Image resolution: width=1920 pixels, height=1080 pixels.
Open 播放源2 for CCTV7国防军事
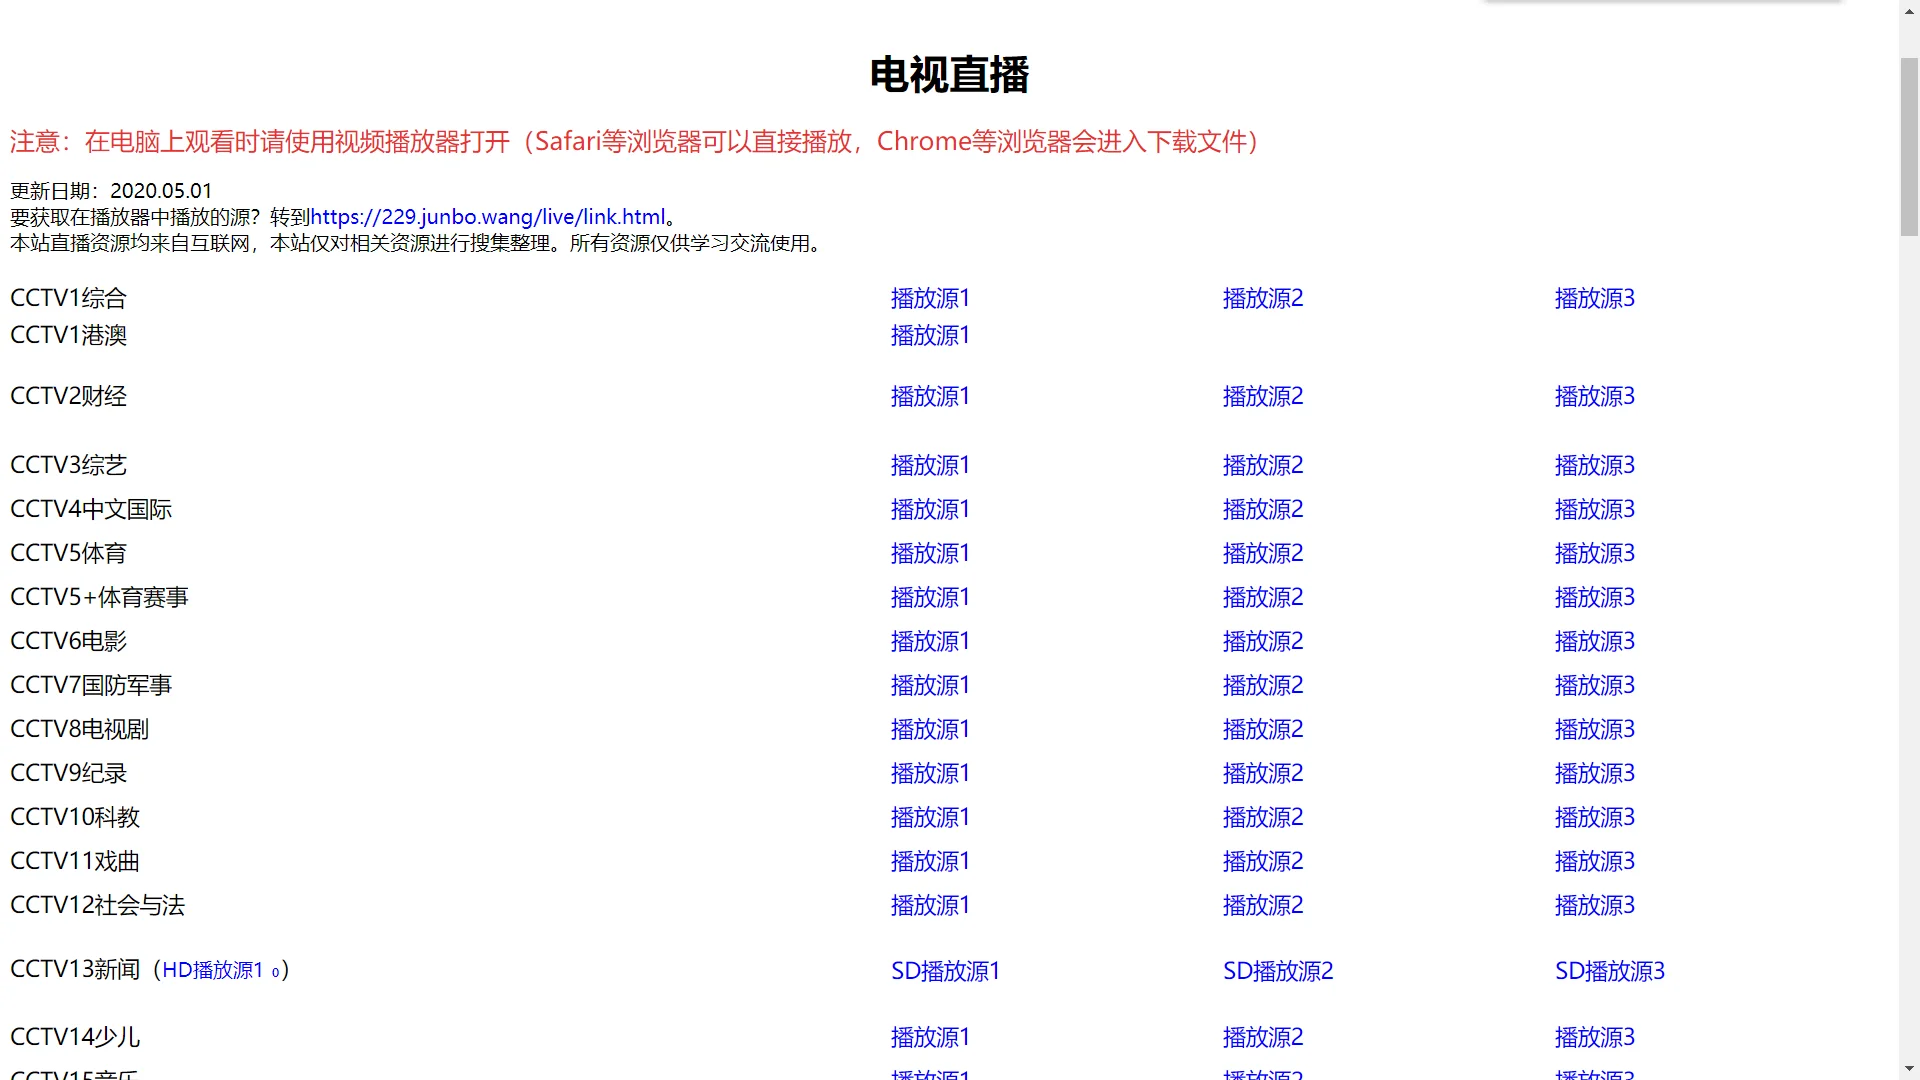pos(1262,685)
